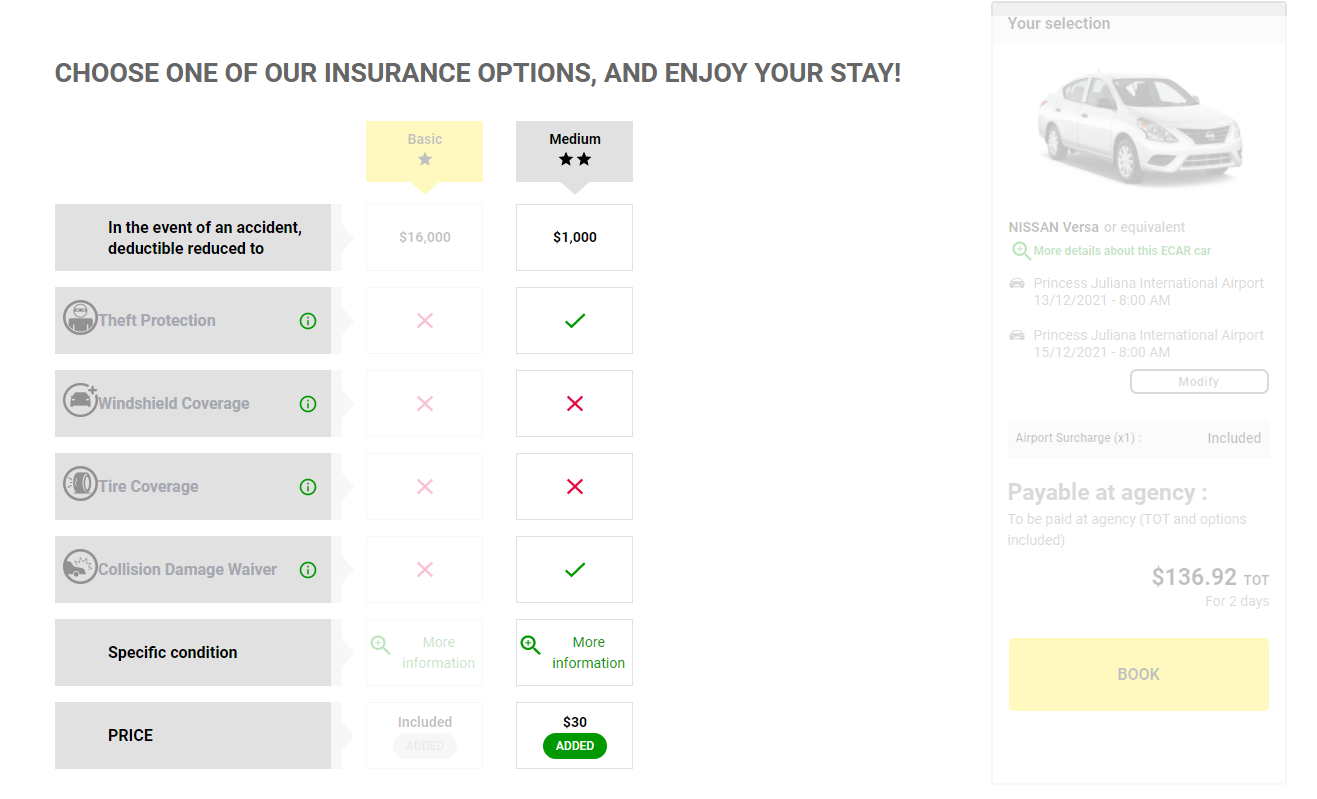Select the green ADDED badge under $30
This screenshot has width=1317, height=799.
coord(574,745)
